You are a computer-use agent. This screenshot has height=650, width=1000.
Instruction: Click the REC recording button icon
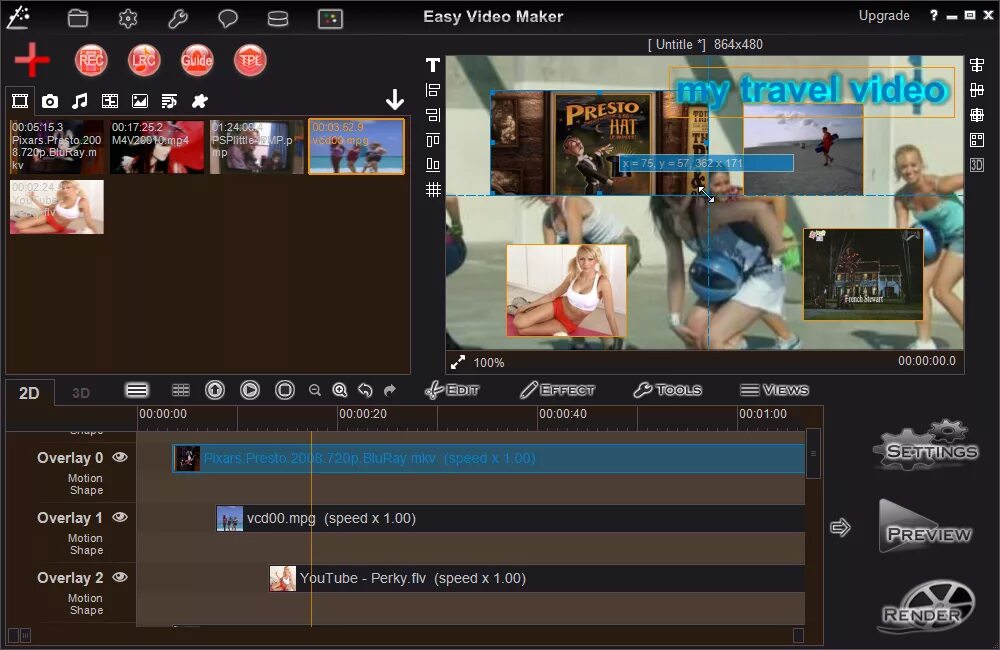(91, 60)
